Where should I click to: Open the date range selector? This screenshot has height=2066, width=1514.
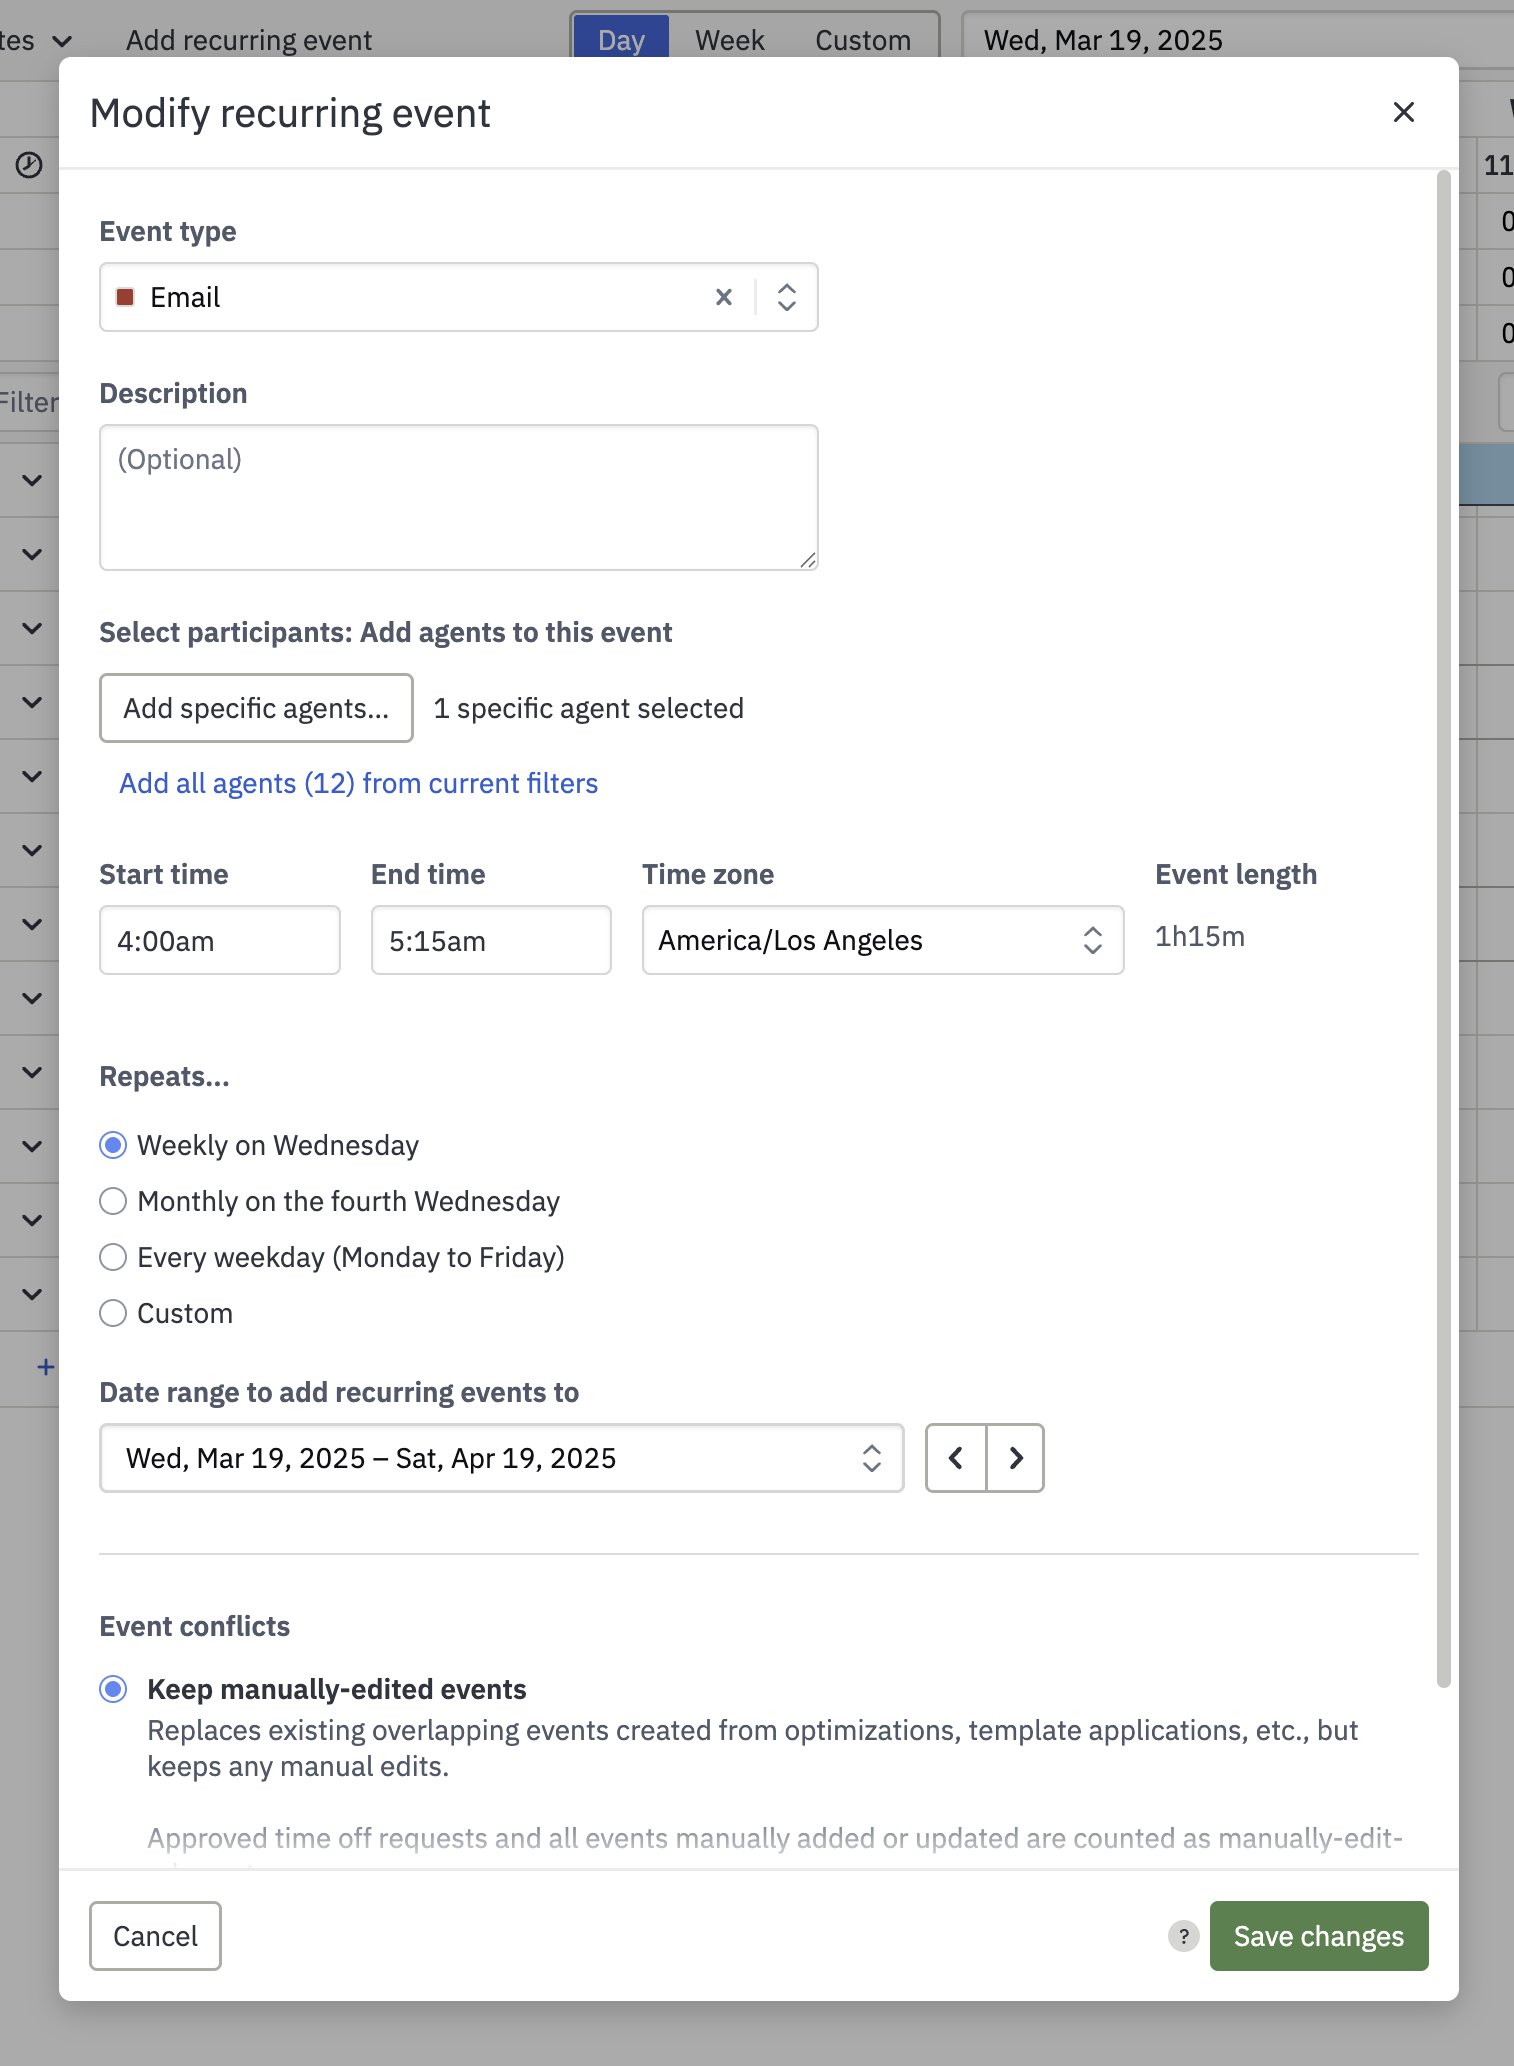(x=502, y=1458)
